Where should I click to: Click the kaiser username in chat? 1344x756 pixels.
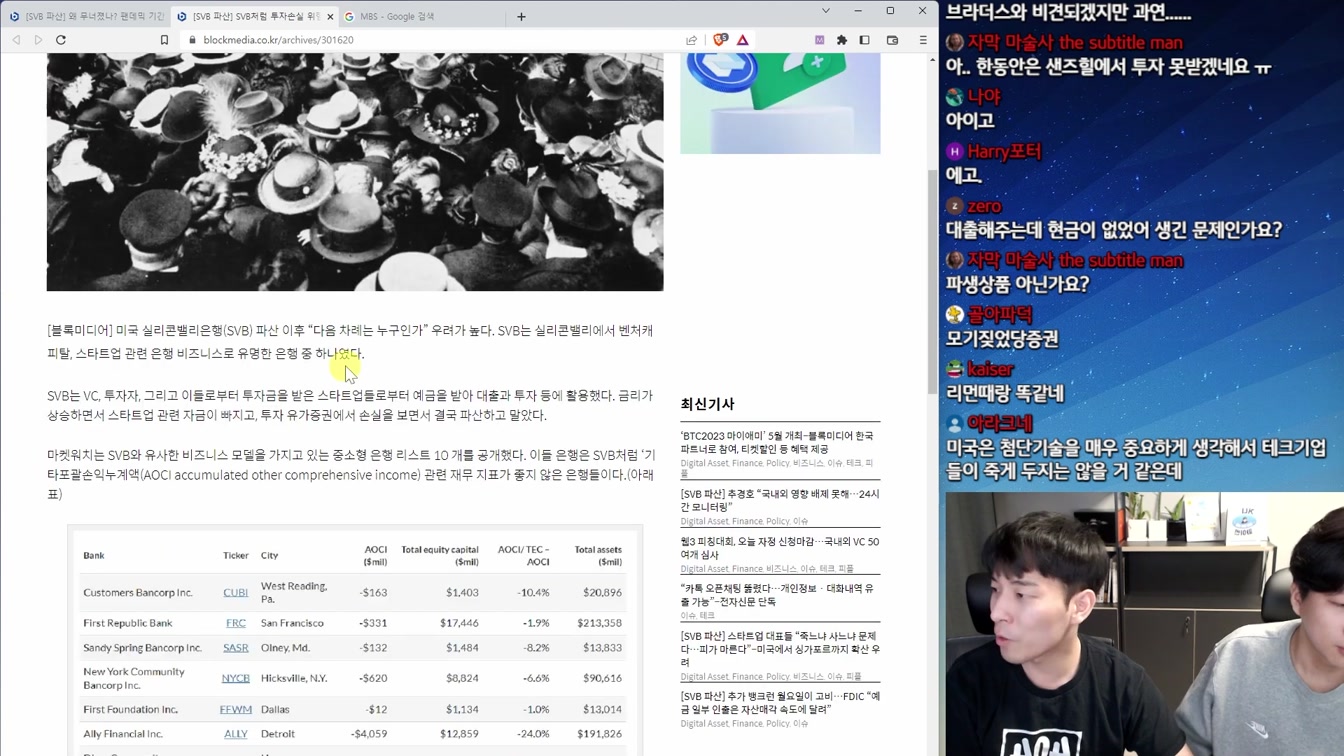pyautogui.click(x=990, y=369)
